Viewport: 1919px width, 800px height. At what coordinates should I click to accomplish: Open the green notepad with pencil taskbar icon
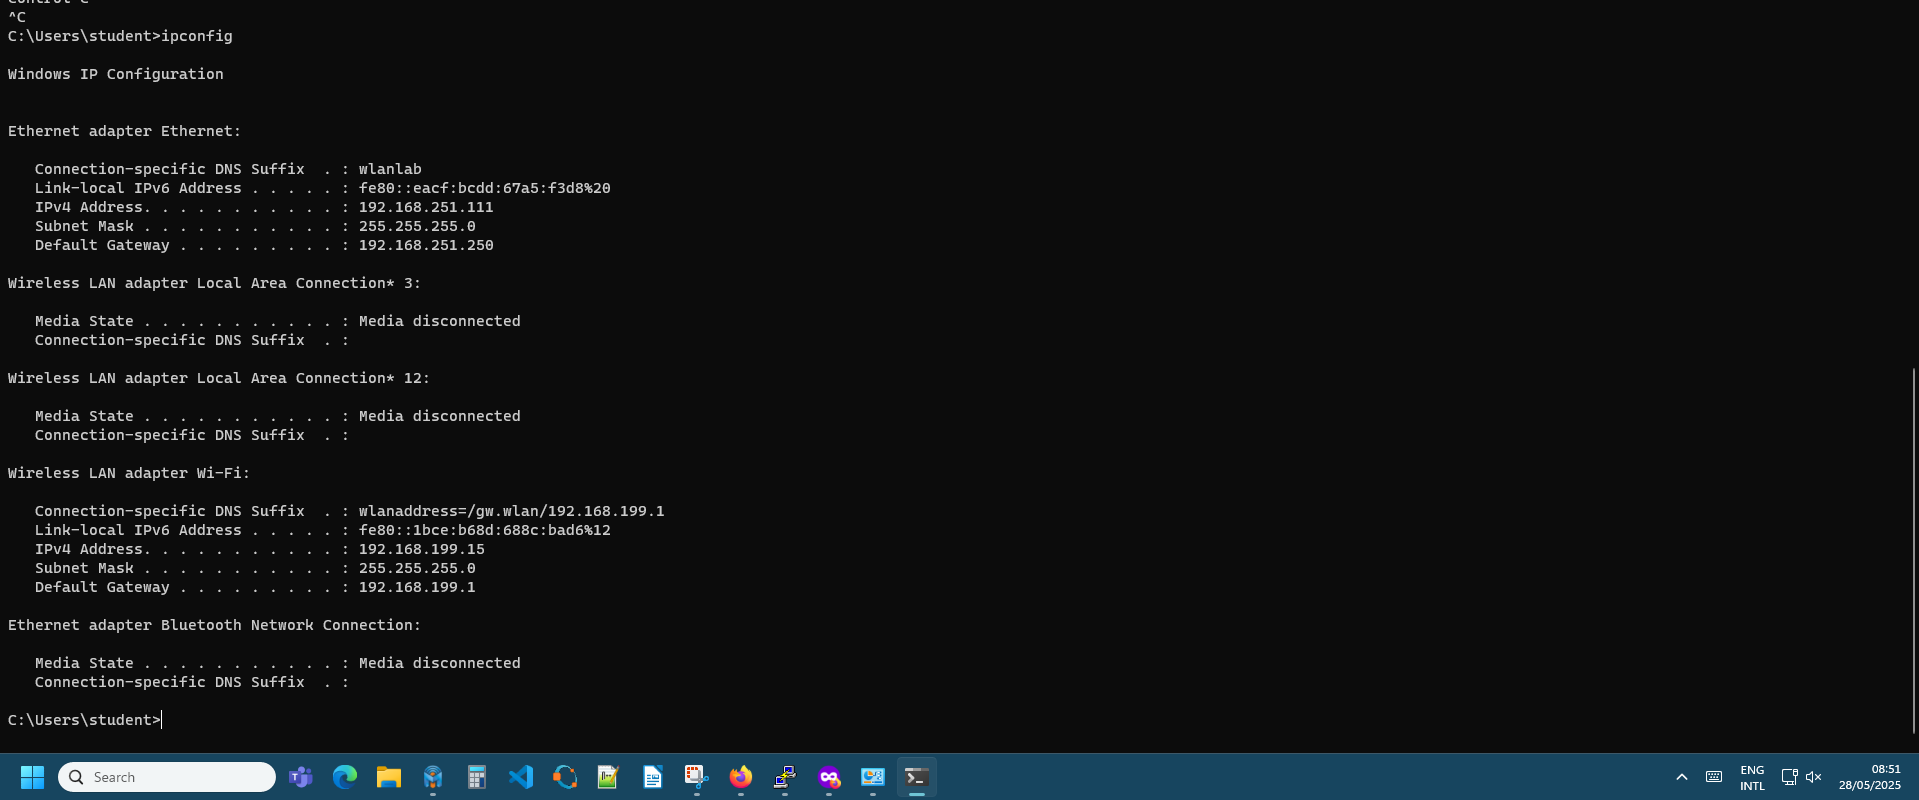point(608,777)
